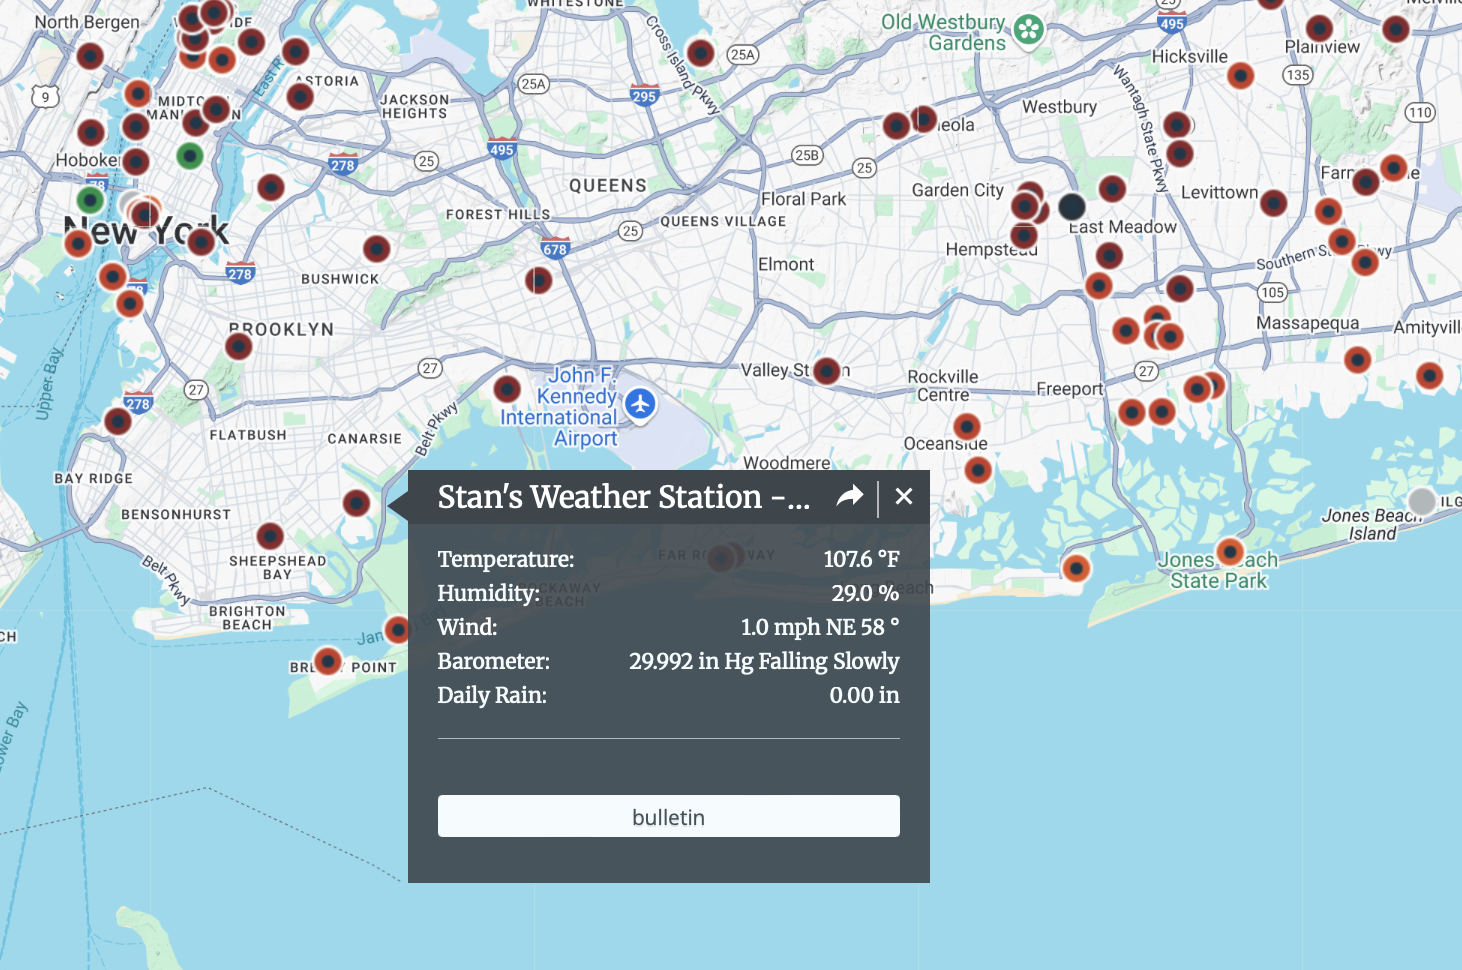
Task: Click the QUEENS borough label
Action: [608, 186]
